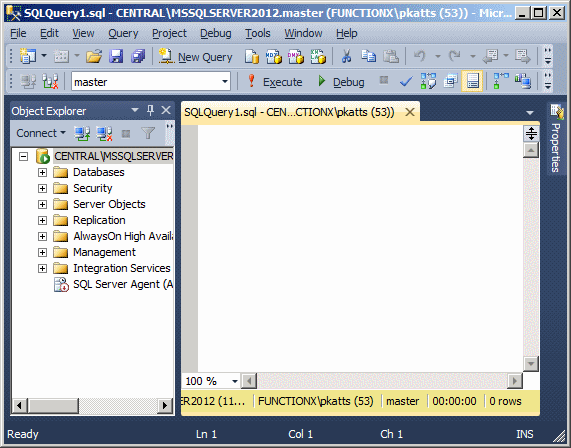
Task: Open the New Project dropdown arrow
Action: [x=44, y=56]
